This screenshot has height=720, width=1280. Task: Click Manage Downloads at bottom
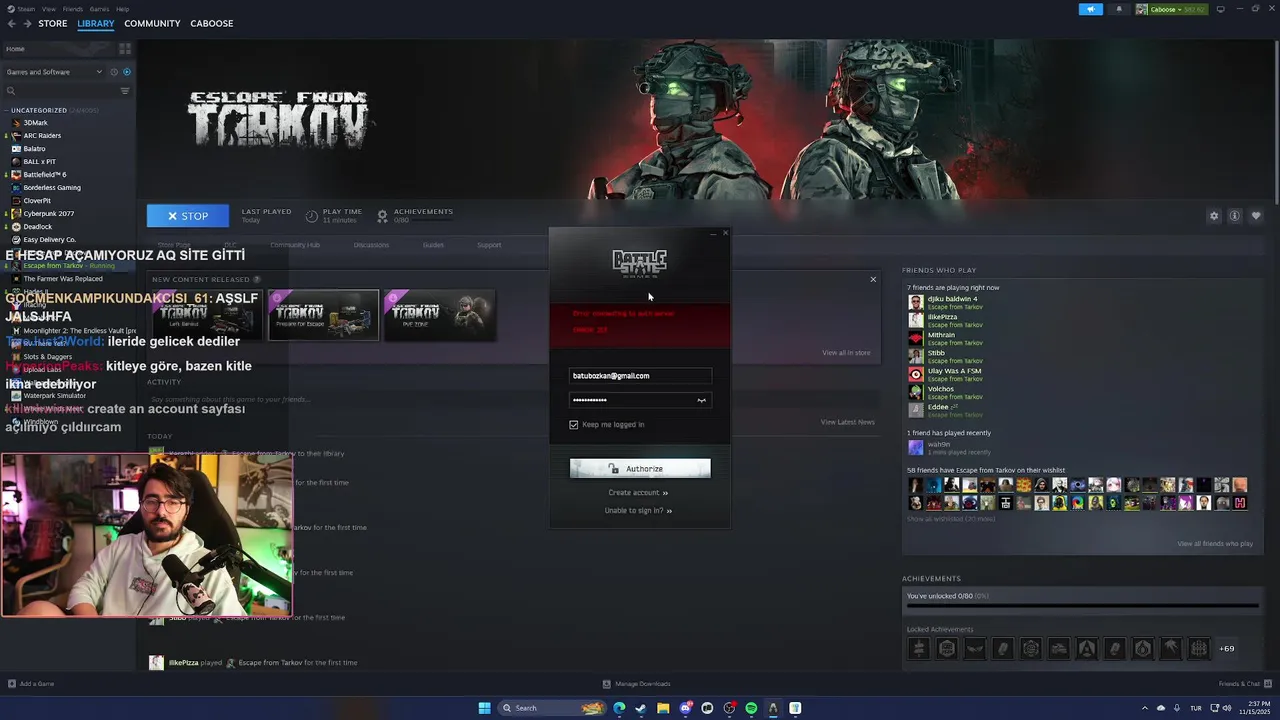click(637, 684)
